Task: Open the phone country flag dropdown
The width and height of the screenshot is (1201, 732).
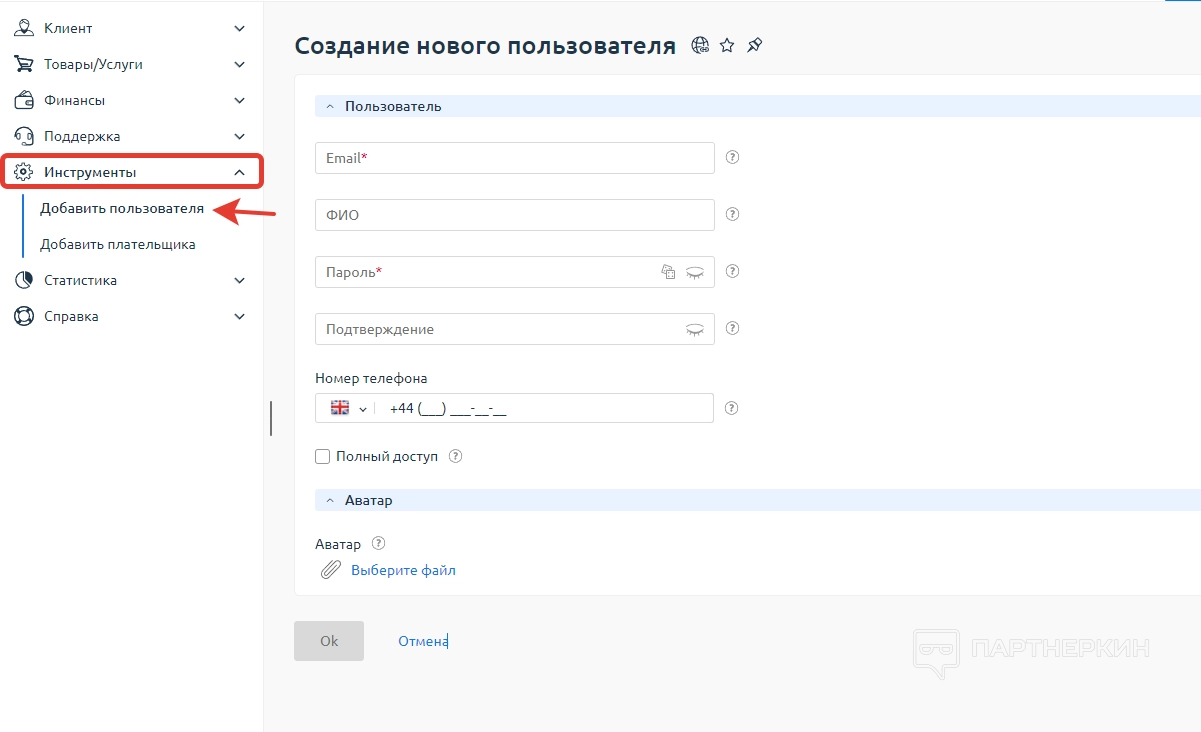Action: (348, 408)
